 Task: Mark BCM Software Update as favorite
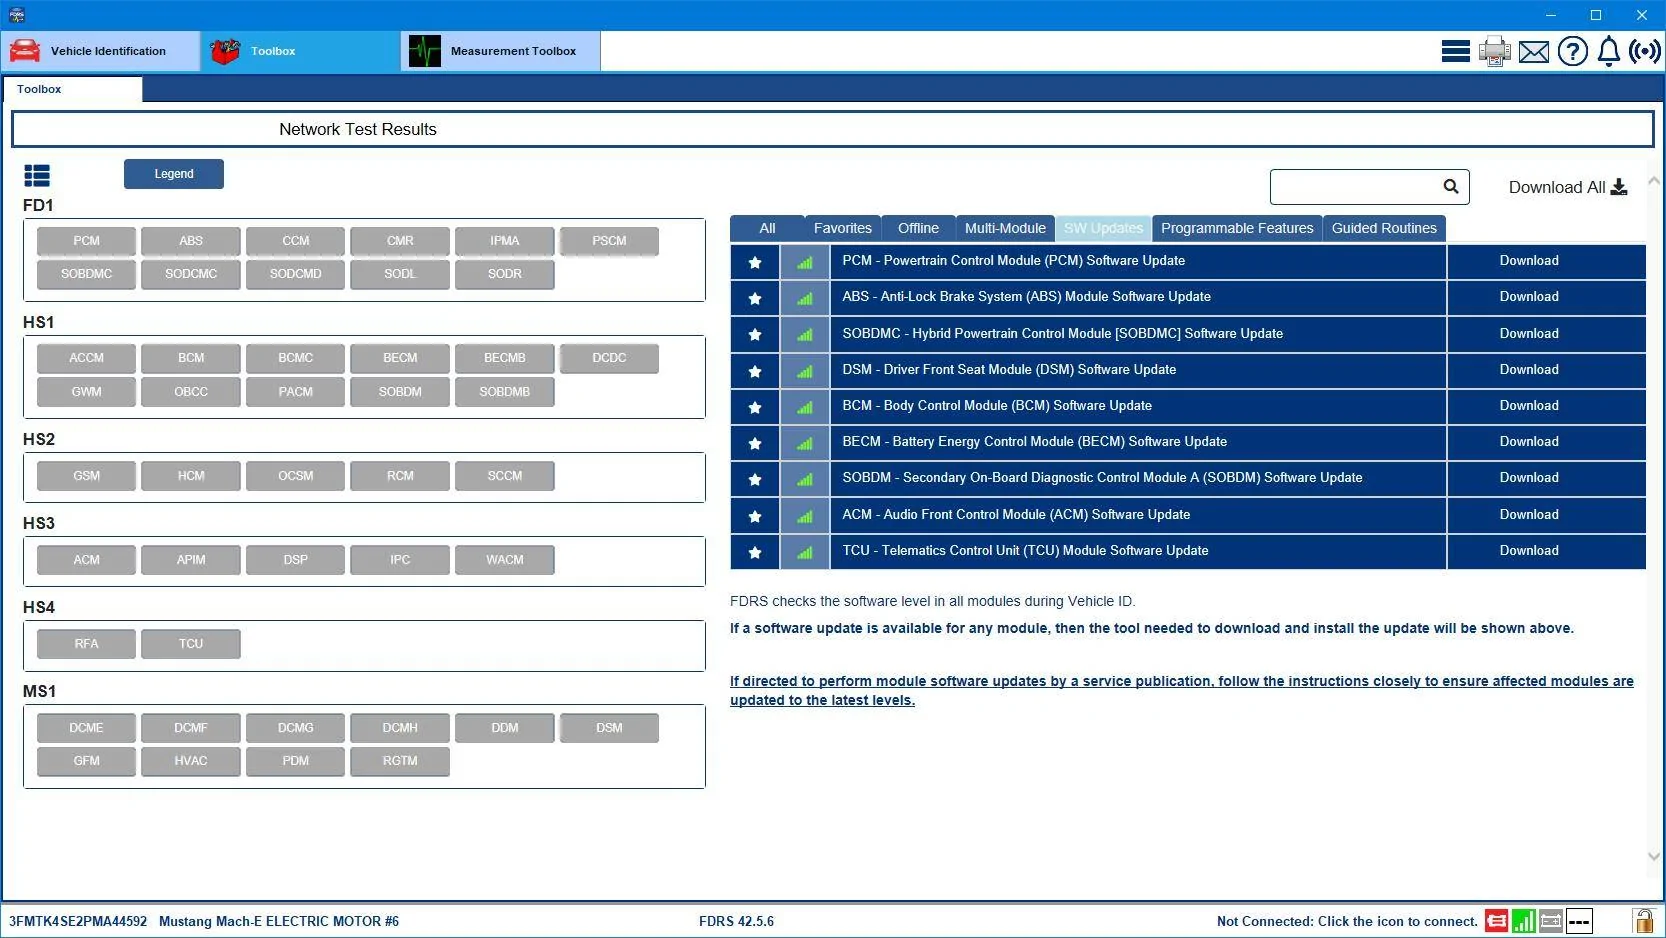(755, 407)
